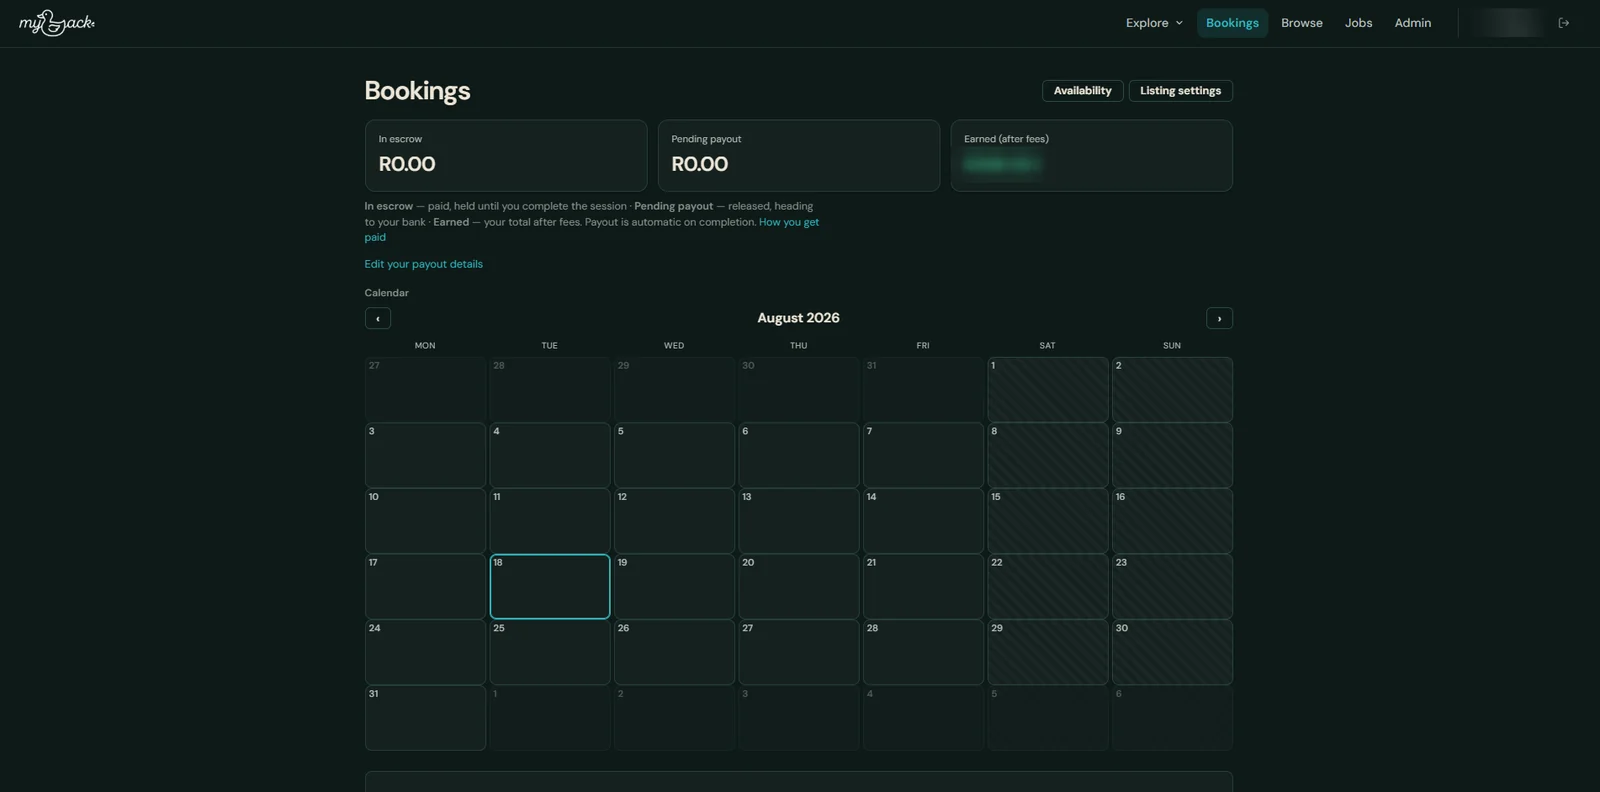This screenshot has height=792, width=1600.
Task: Select August 13 on the calendar
Action: tap(799, 521)
